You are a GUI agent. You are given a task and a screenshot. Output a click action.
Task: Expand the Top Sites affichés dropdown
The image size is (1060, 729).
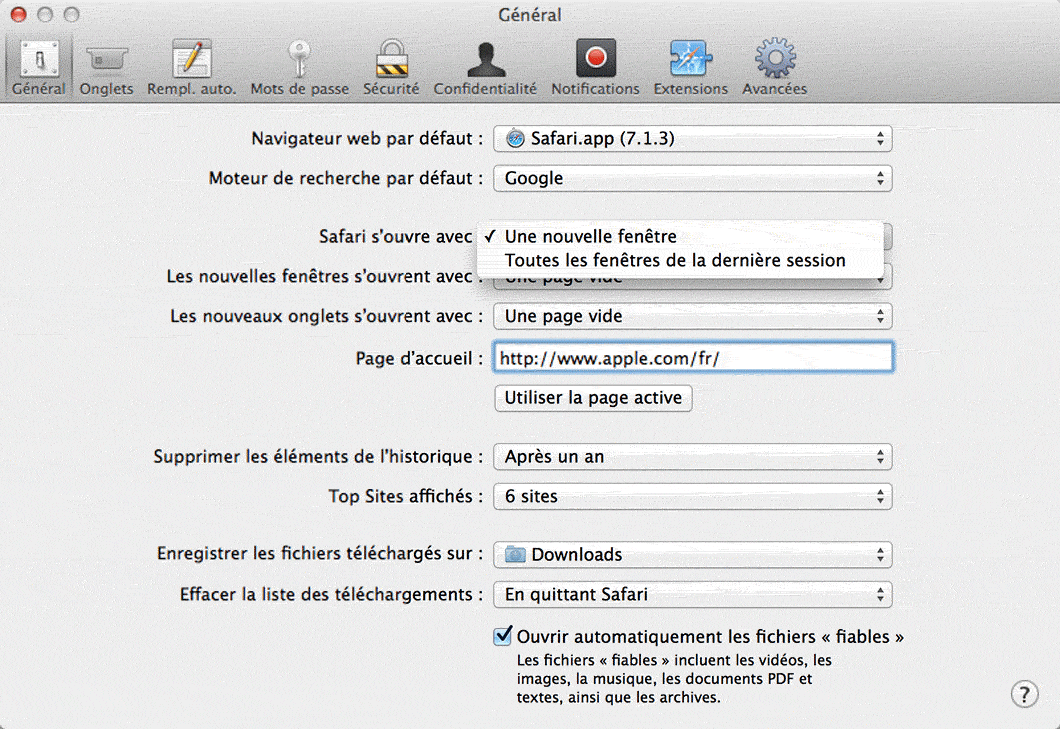coord(692,497)
